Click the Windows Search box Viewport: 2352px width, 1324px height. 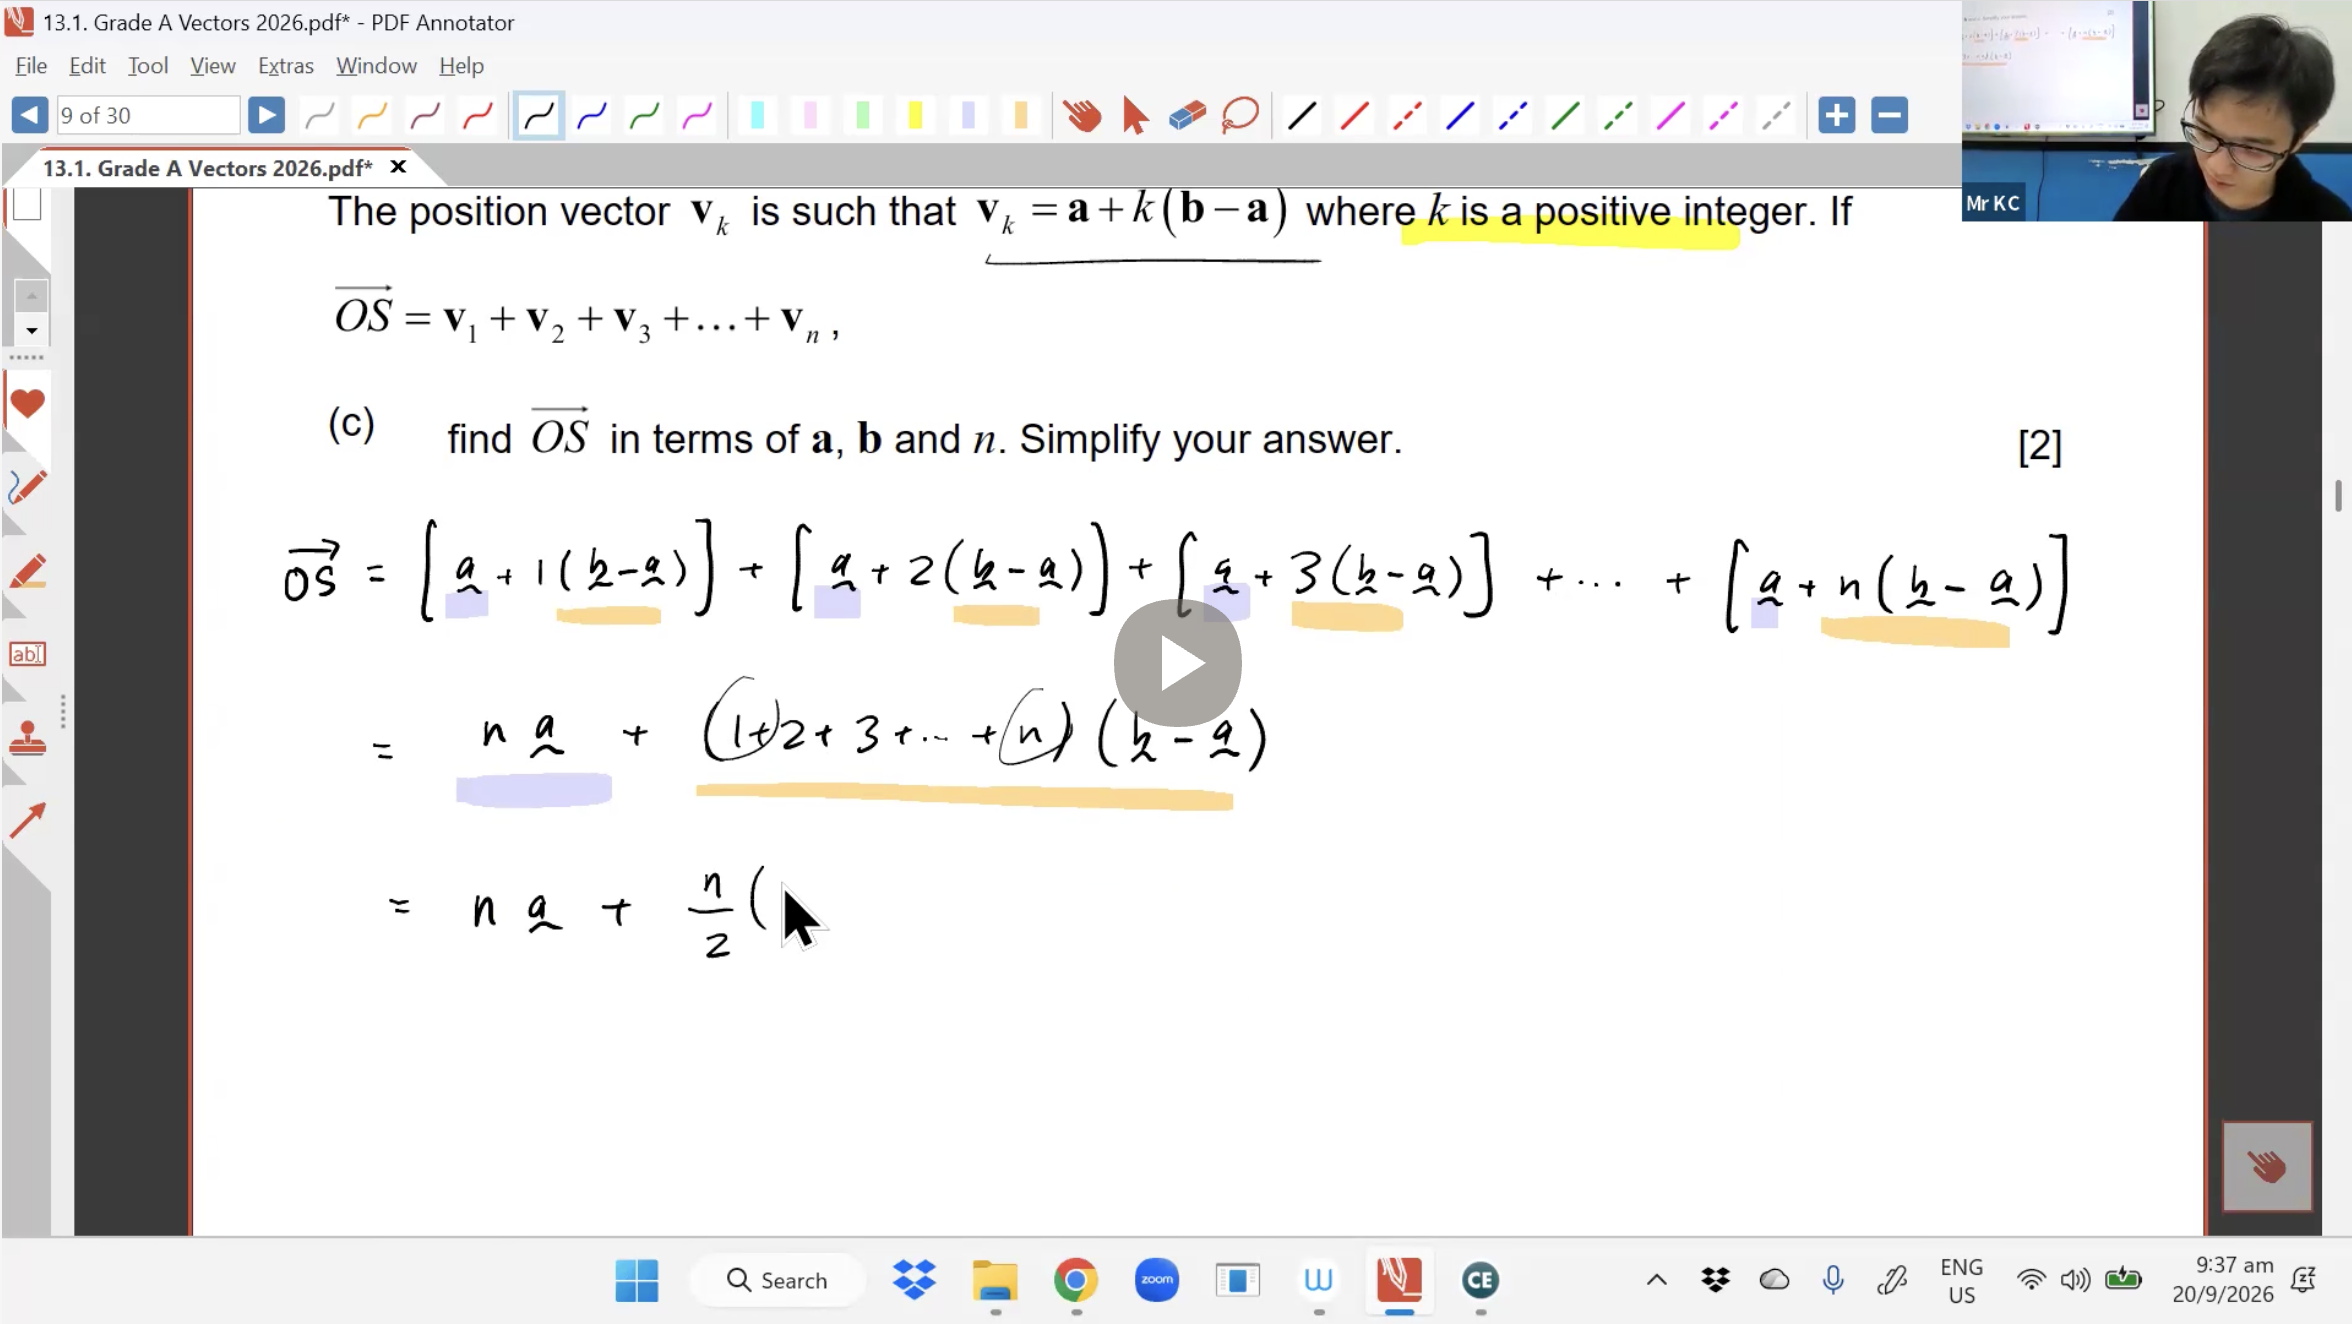(x=778, y=1280)
